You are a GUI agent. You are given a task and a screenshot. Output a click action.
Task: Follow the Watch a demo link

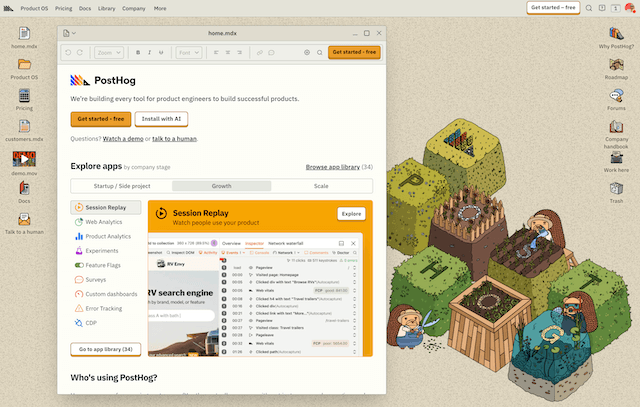[x=123, y=139]
